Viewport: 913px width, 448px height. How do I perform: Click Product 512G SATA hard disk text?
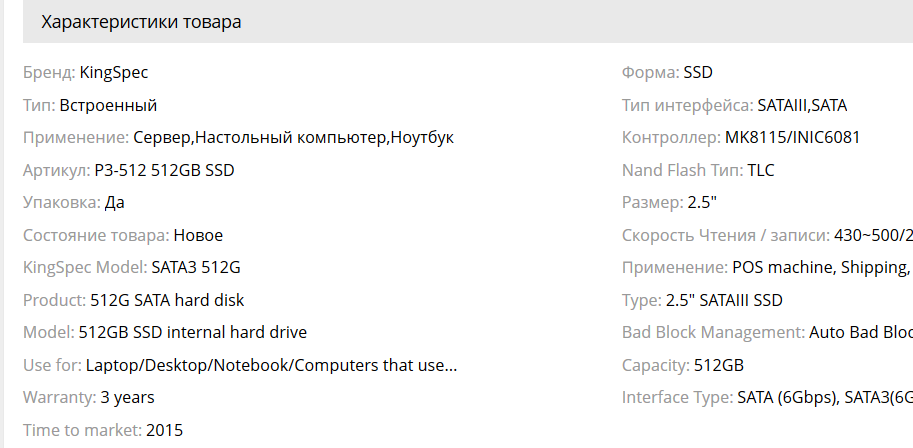coord(167,300)
